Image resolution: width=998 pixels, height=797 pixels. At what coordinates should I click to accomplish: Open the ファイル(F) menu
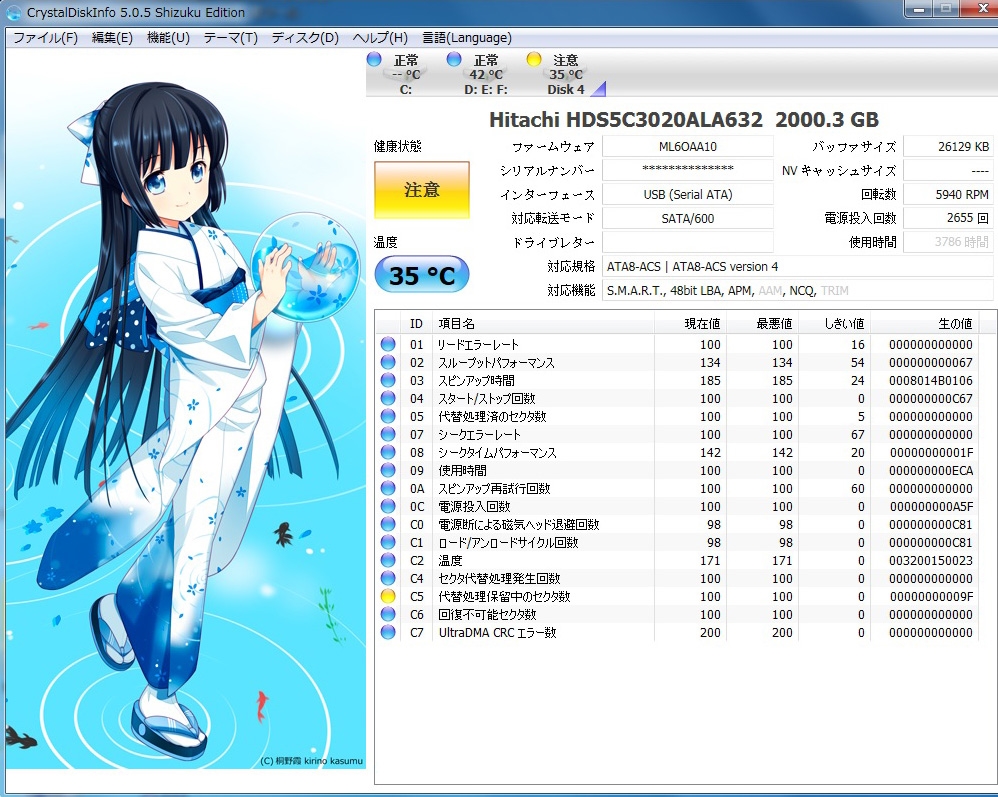(45, 38)
